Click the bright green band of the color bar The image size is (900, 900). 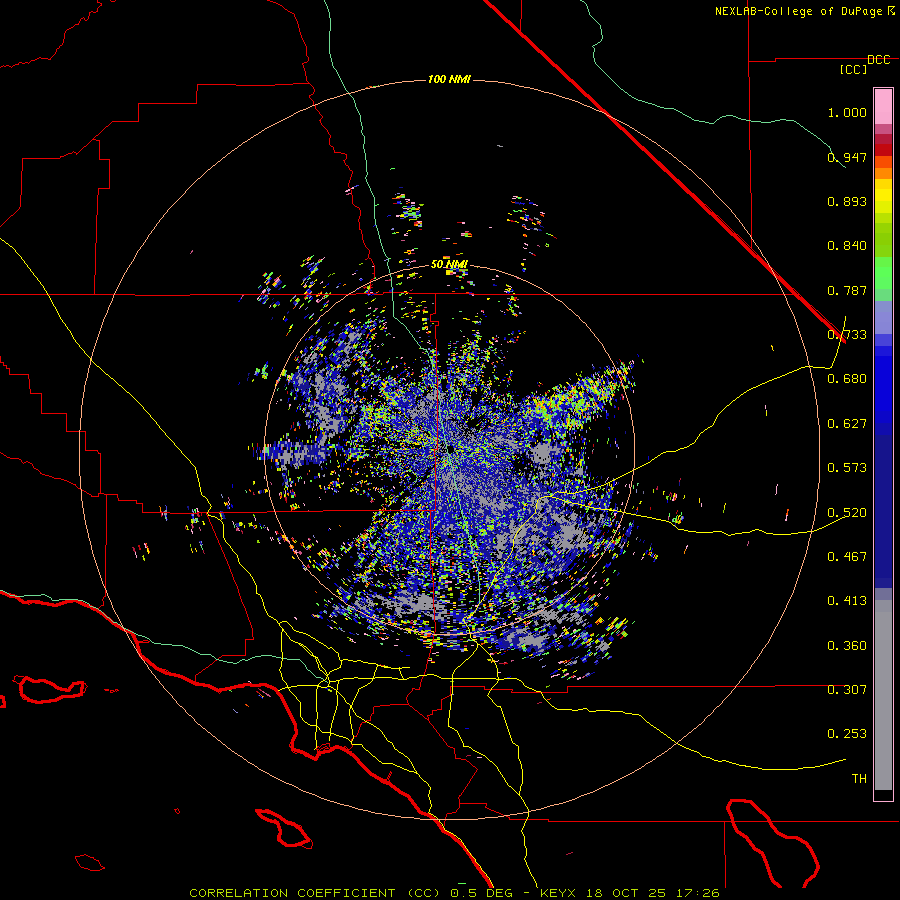click(883, 272)
